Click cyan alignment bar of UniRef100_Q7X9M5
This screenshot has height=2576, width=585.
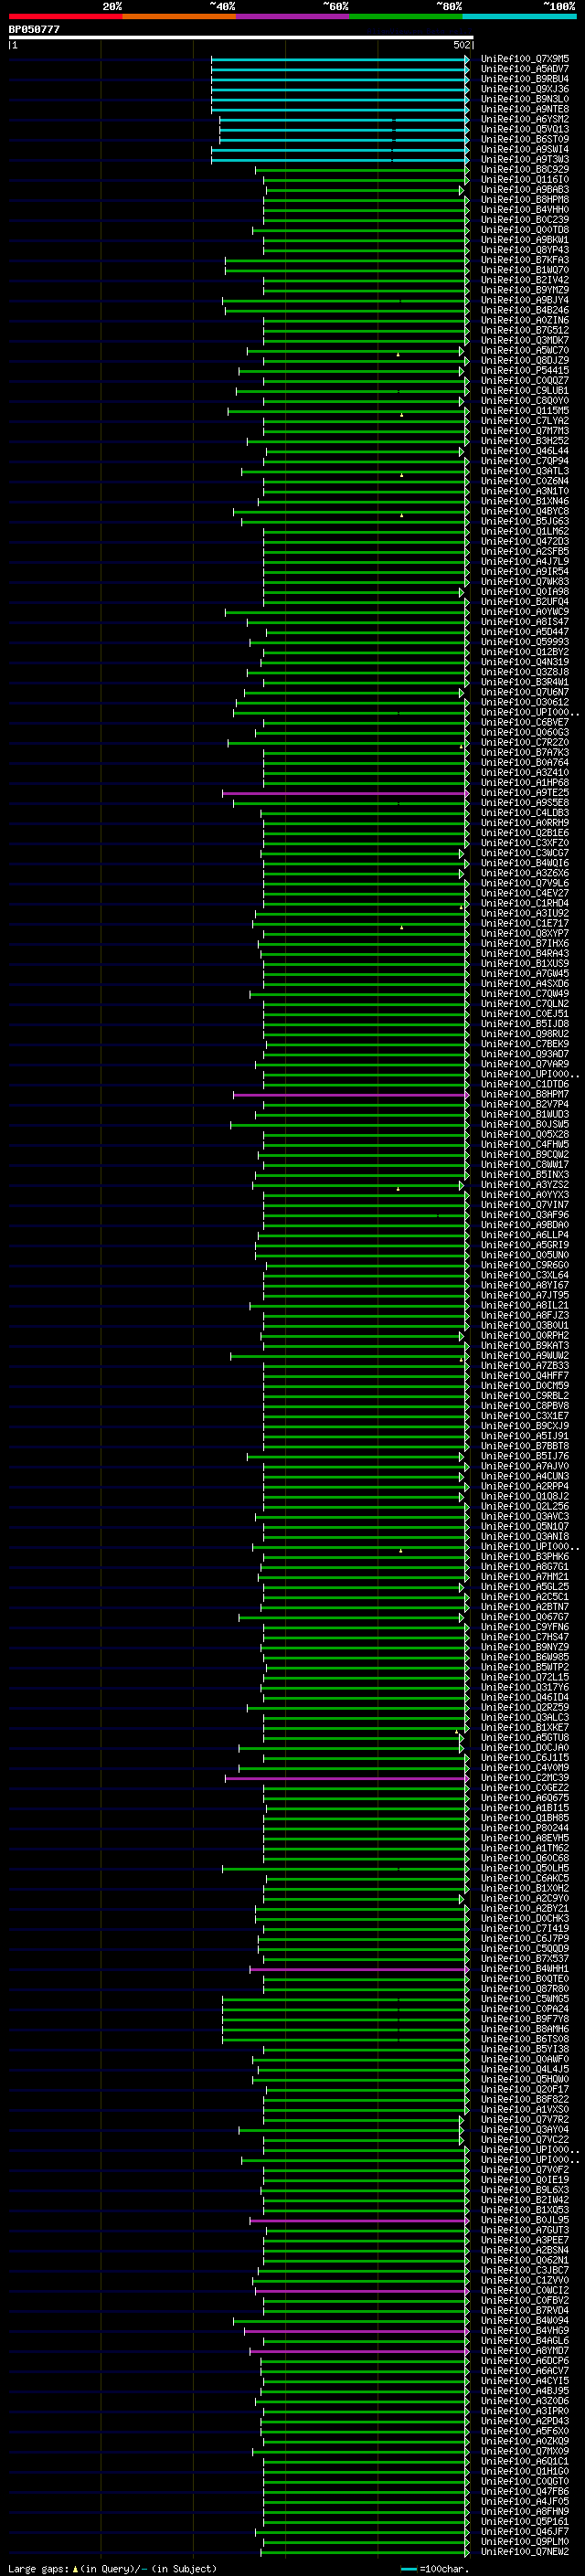coord(339,59)
